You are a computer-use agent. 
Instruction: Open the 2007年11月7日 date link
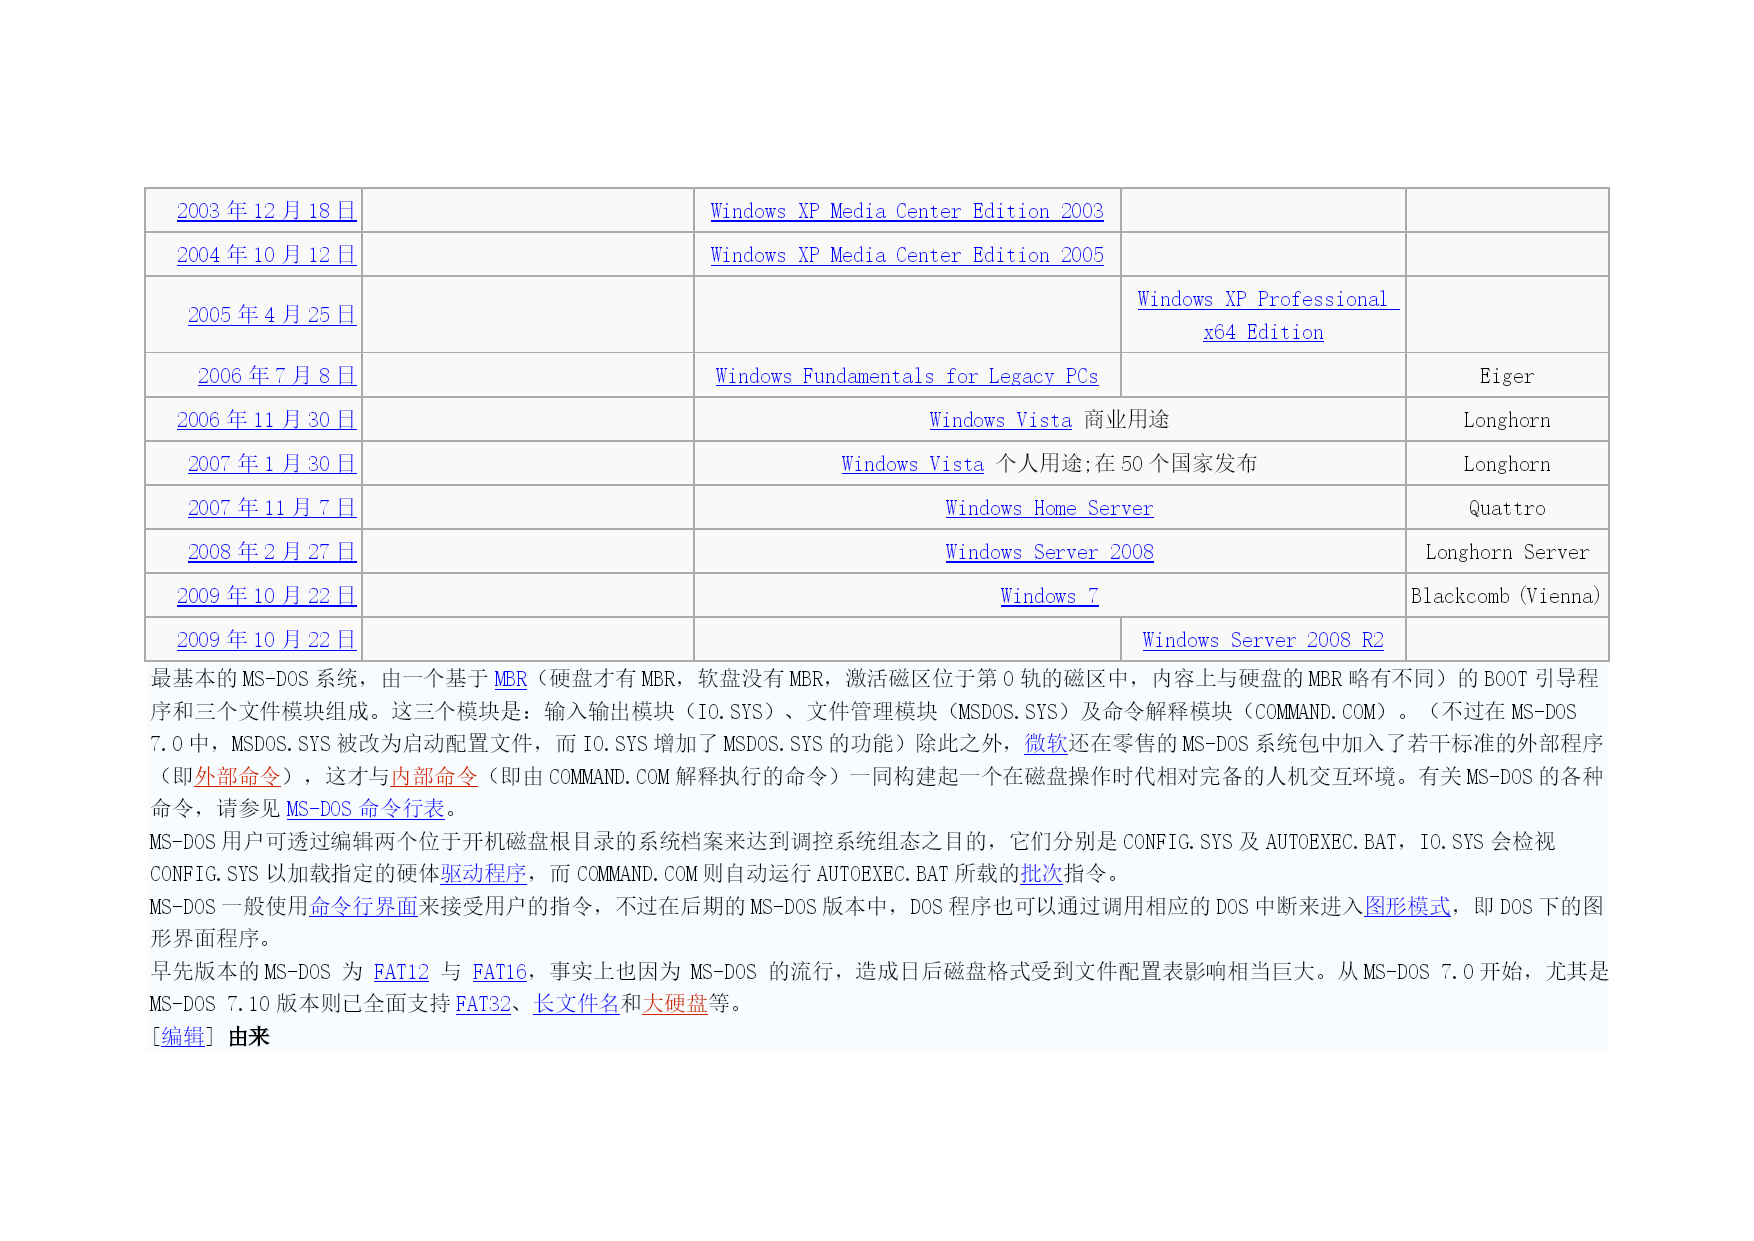pyautogui.click(x=272, y=508)
